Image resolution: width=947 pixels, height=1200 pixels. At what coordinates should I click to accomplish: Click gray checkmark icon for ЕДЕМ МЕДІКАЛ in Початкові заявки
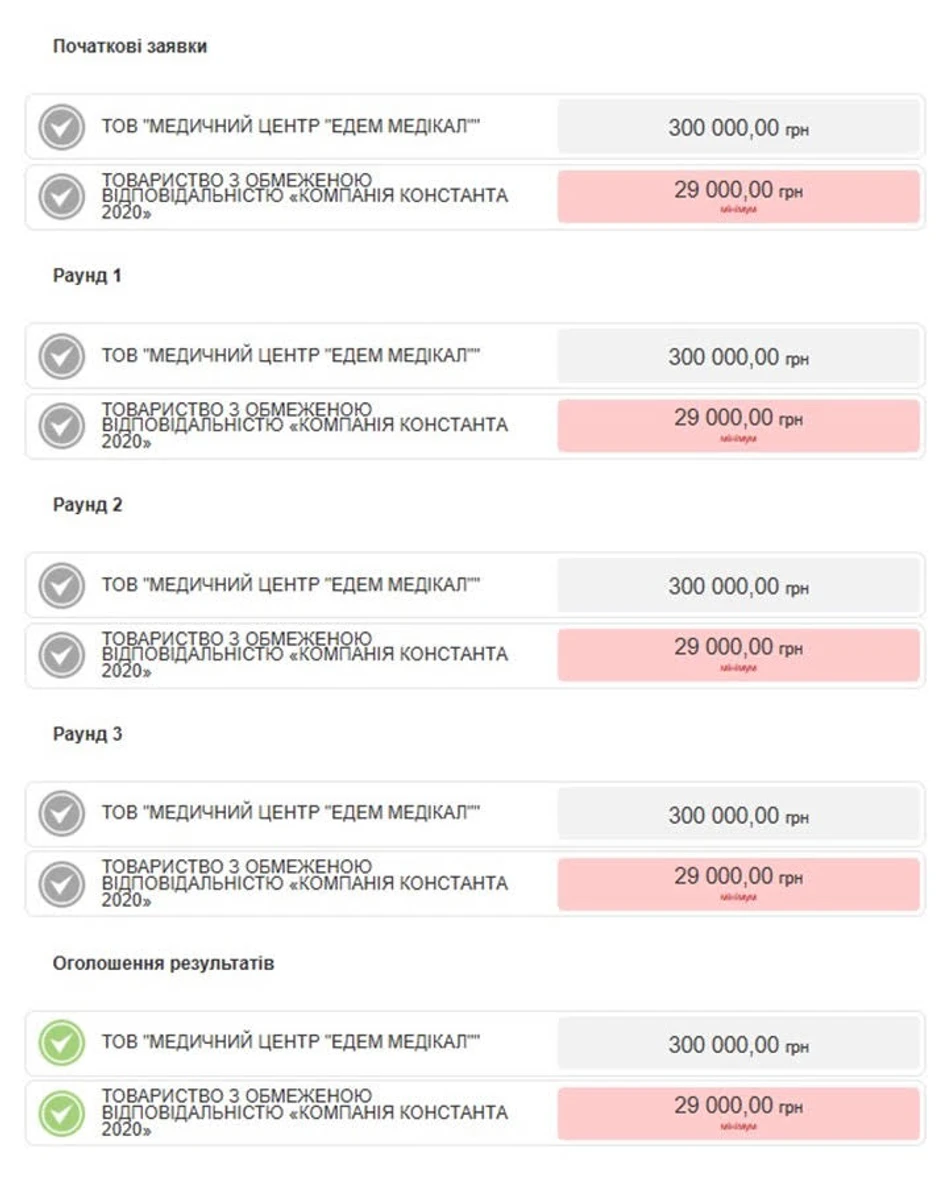61,128
